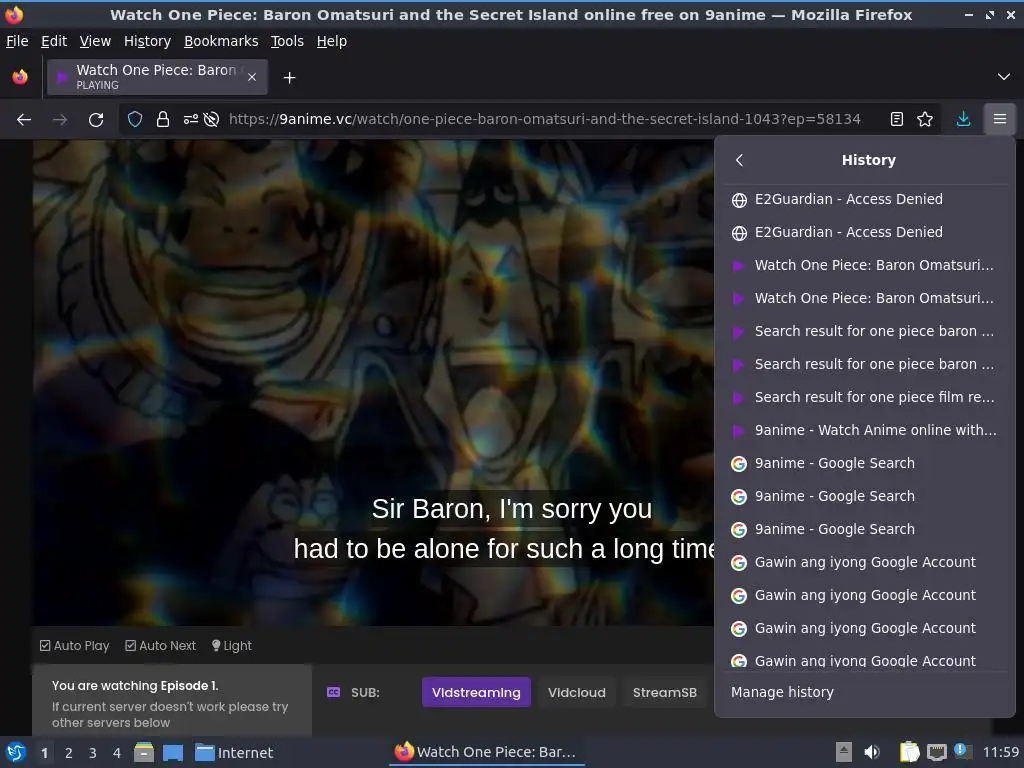Click the site security padlock icon
The image size is (1024, 768).
click(x=163, y=120)
